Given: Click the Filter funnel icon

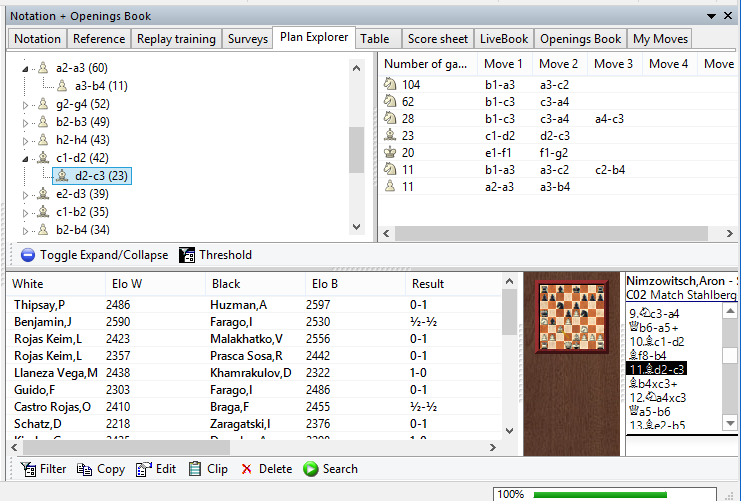Looking at the screenshot, I should 28,469.
